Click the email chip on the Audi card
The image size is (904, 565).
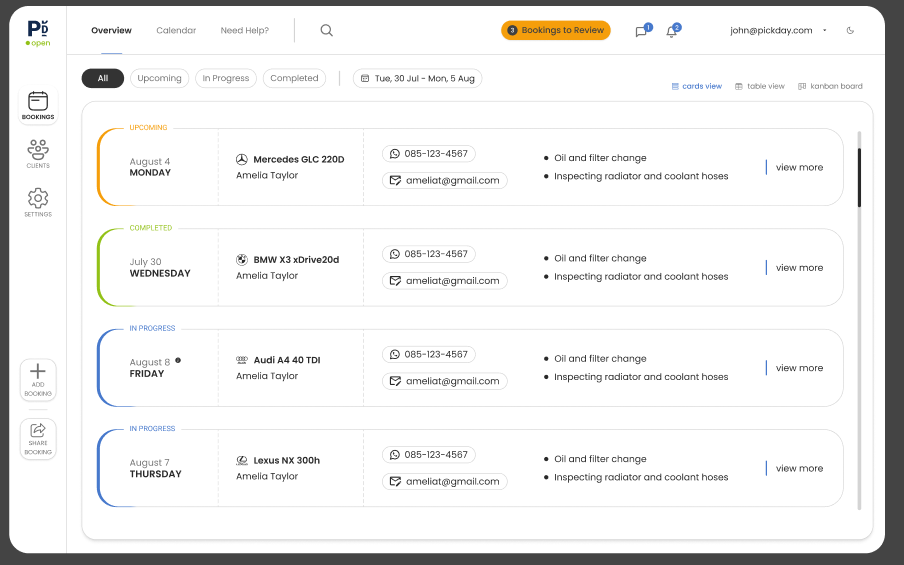[x=445, y=381]
